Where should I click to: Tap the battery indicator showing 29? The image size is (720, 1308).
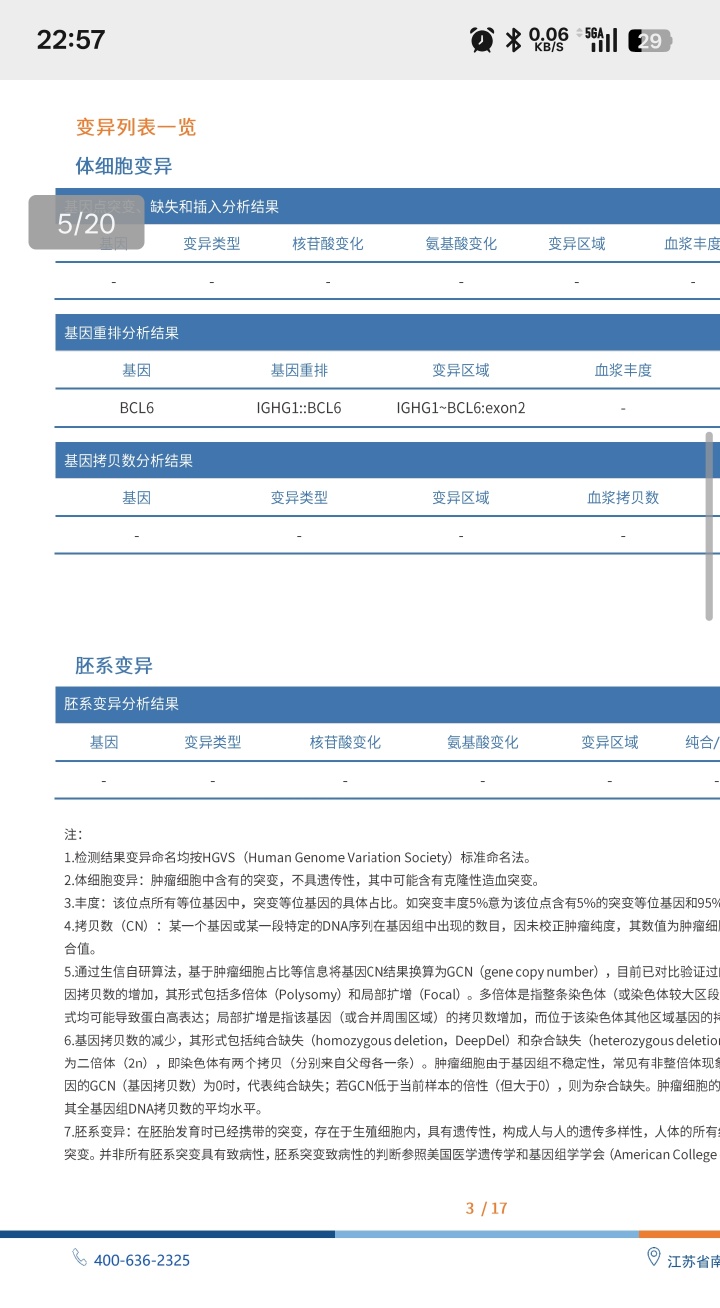click(x=651, y=41)
